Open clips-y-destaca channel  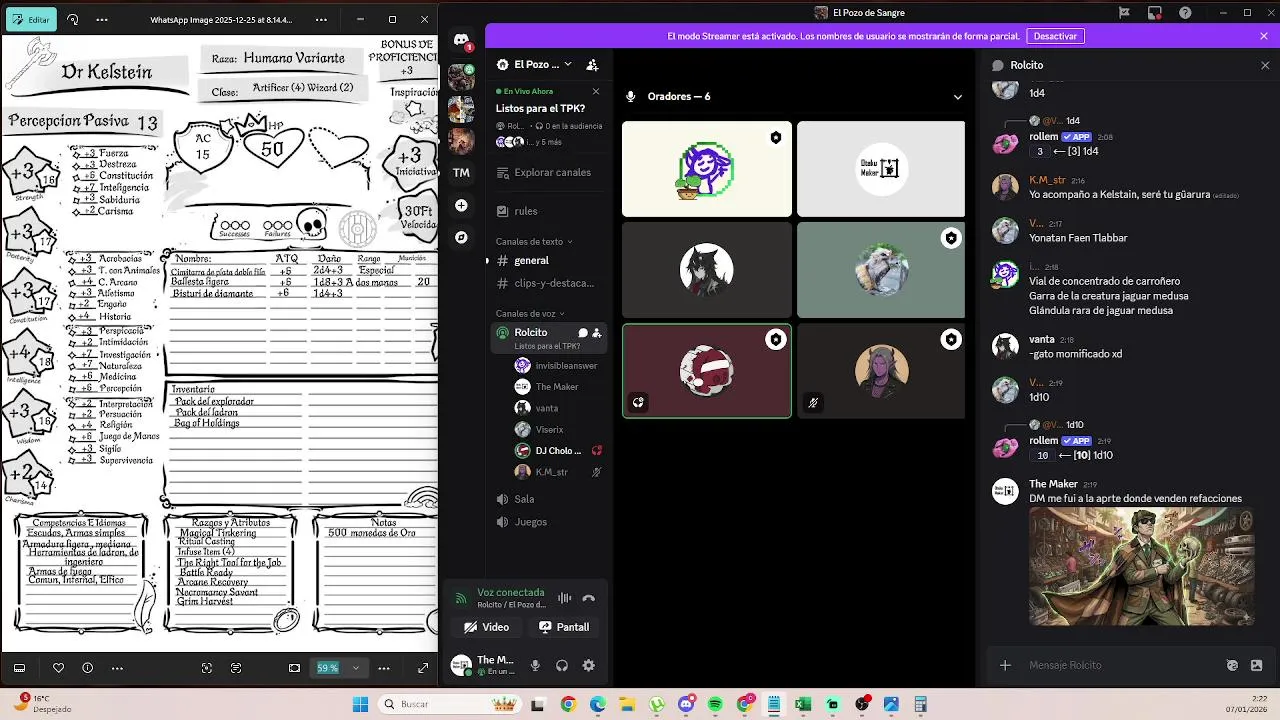tap(547, 283)
